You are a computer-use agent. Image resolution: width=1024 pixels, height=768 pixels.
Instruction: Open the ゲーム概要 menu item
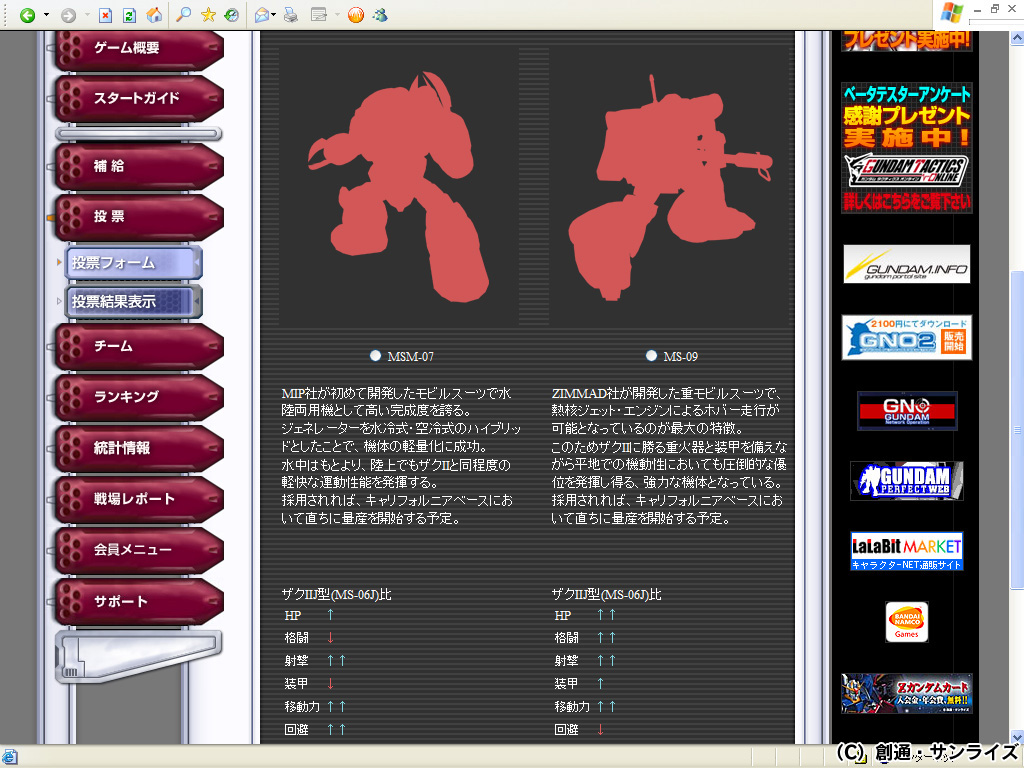[139, 49]
